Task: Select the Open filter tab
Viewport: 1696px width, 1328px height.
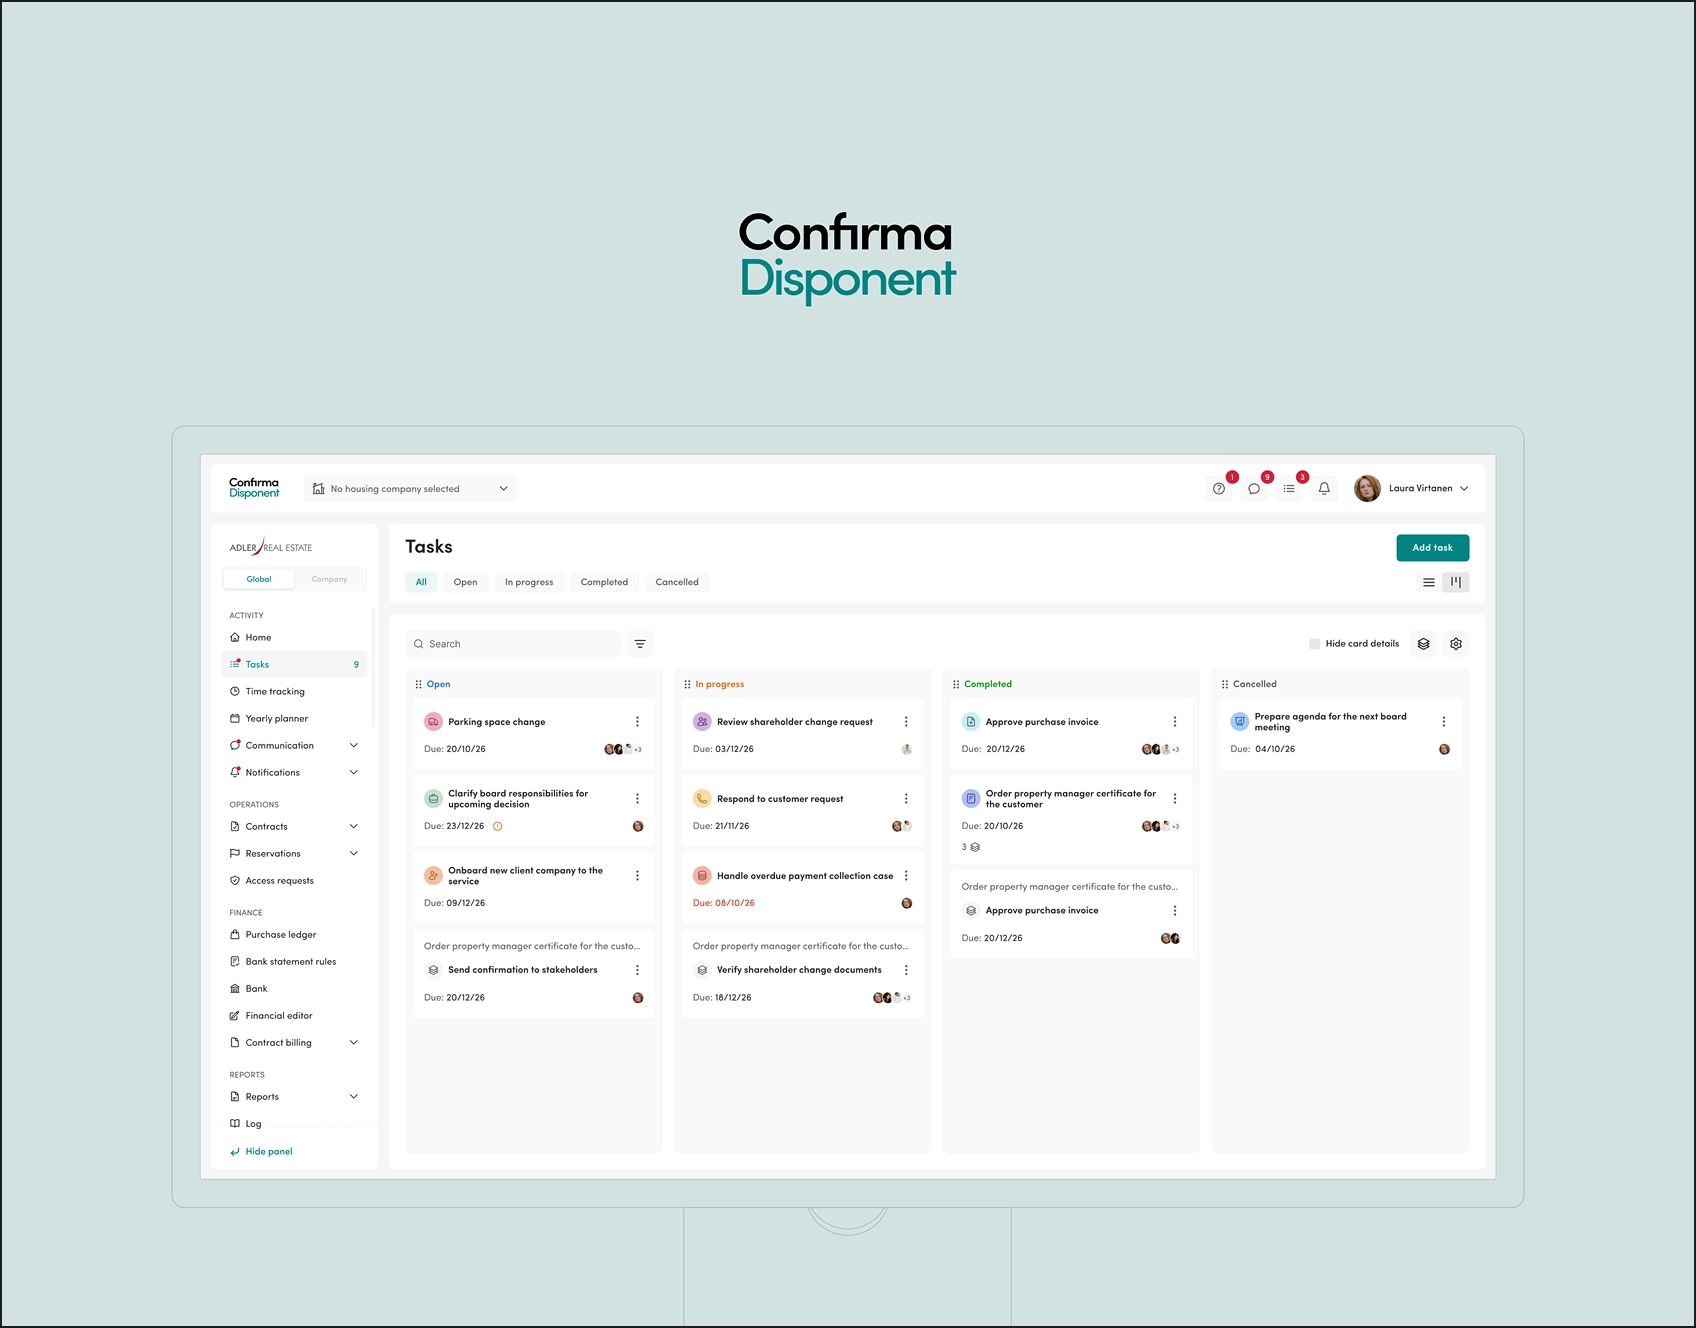Action: coord(465,582)
